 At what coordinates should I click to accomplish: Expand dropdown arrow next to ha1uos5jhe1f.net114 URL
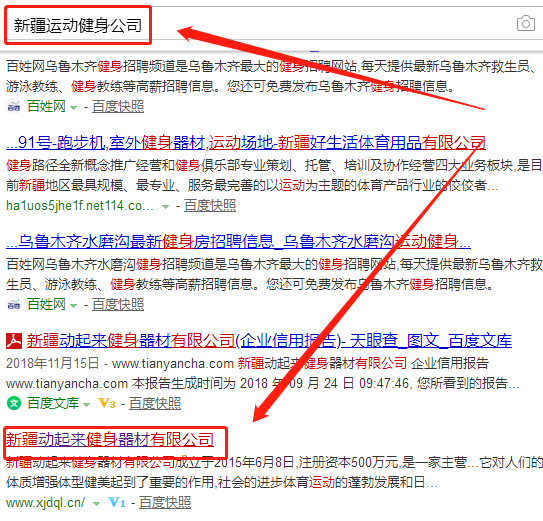pyautogui.click(x=166, y=206)
